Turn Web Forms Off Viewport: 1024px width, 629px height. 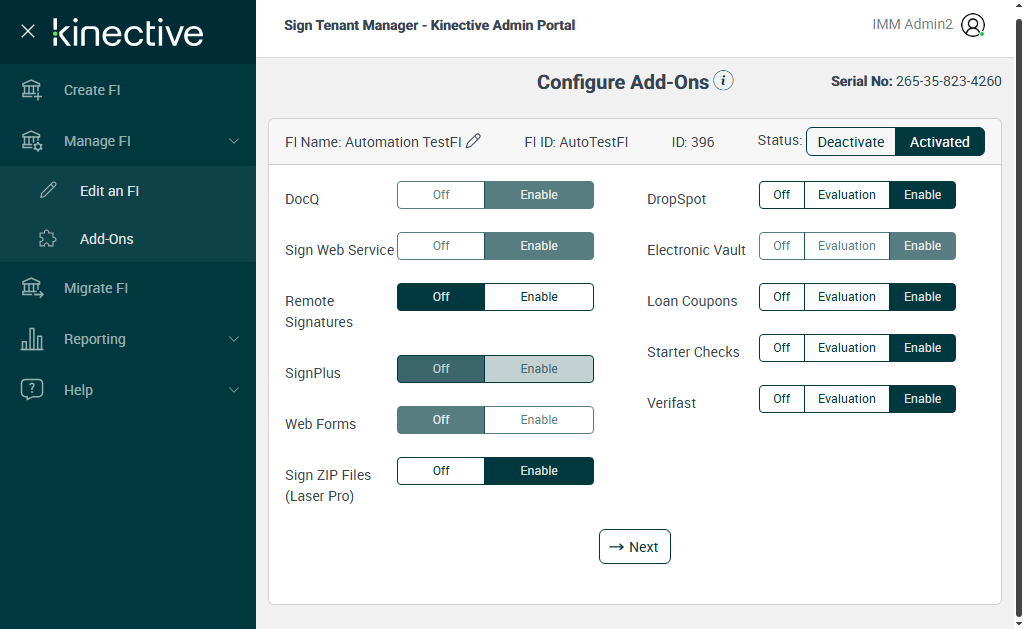[x=441, y=419]
